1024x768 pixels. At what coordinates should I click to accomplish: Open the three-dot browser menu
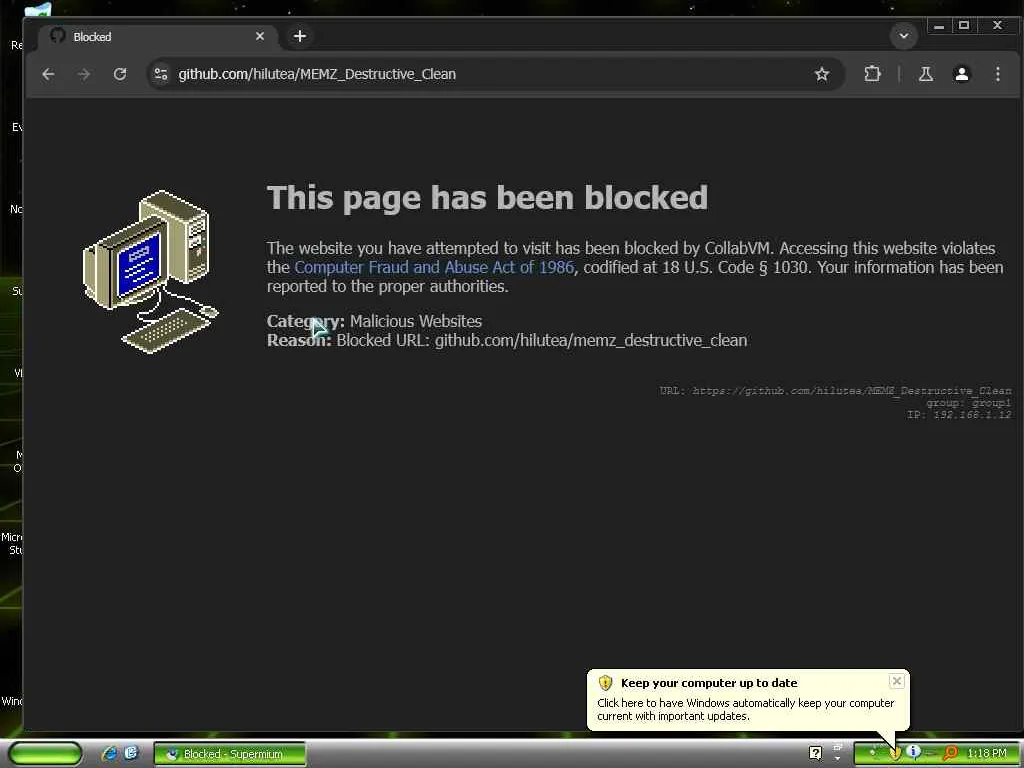[997, 74]
